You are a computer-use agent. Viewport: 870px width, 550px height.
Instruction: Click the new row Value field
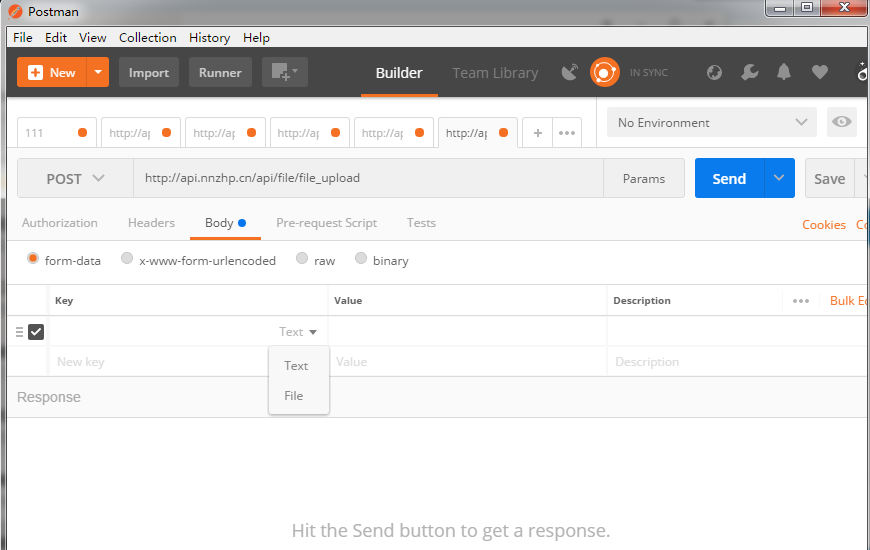point(467,362)
